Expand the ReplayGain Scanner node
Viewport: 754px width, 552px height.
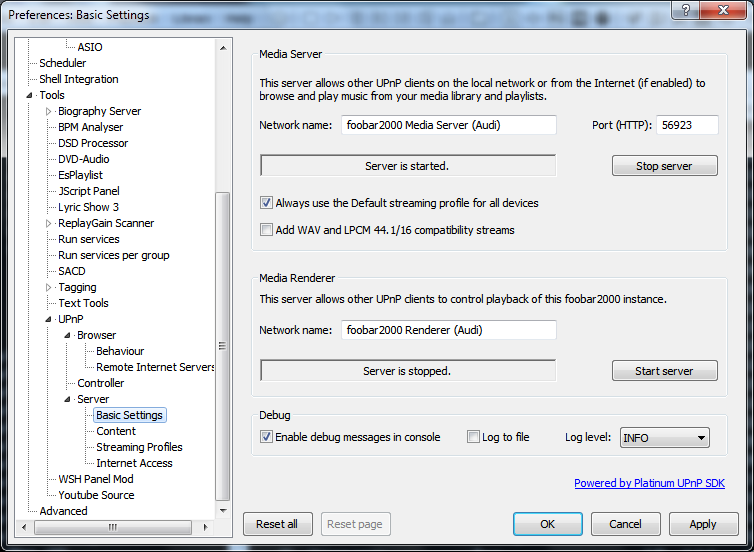coord(49,223)
